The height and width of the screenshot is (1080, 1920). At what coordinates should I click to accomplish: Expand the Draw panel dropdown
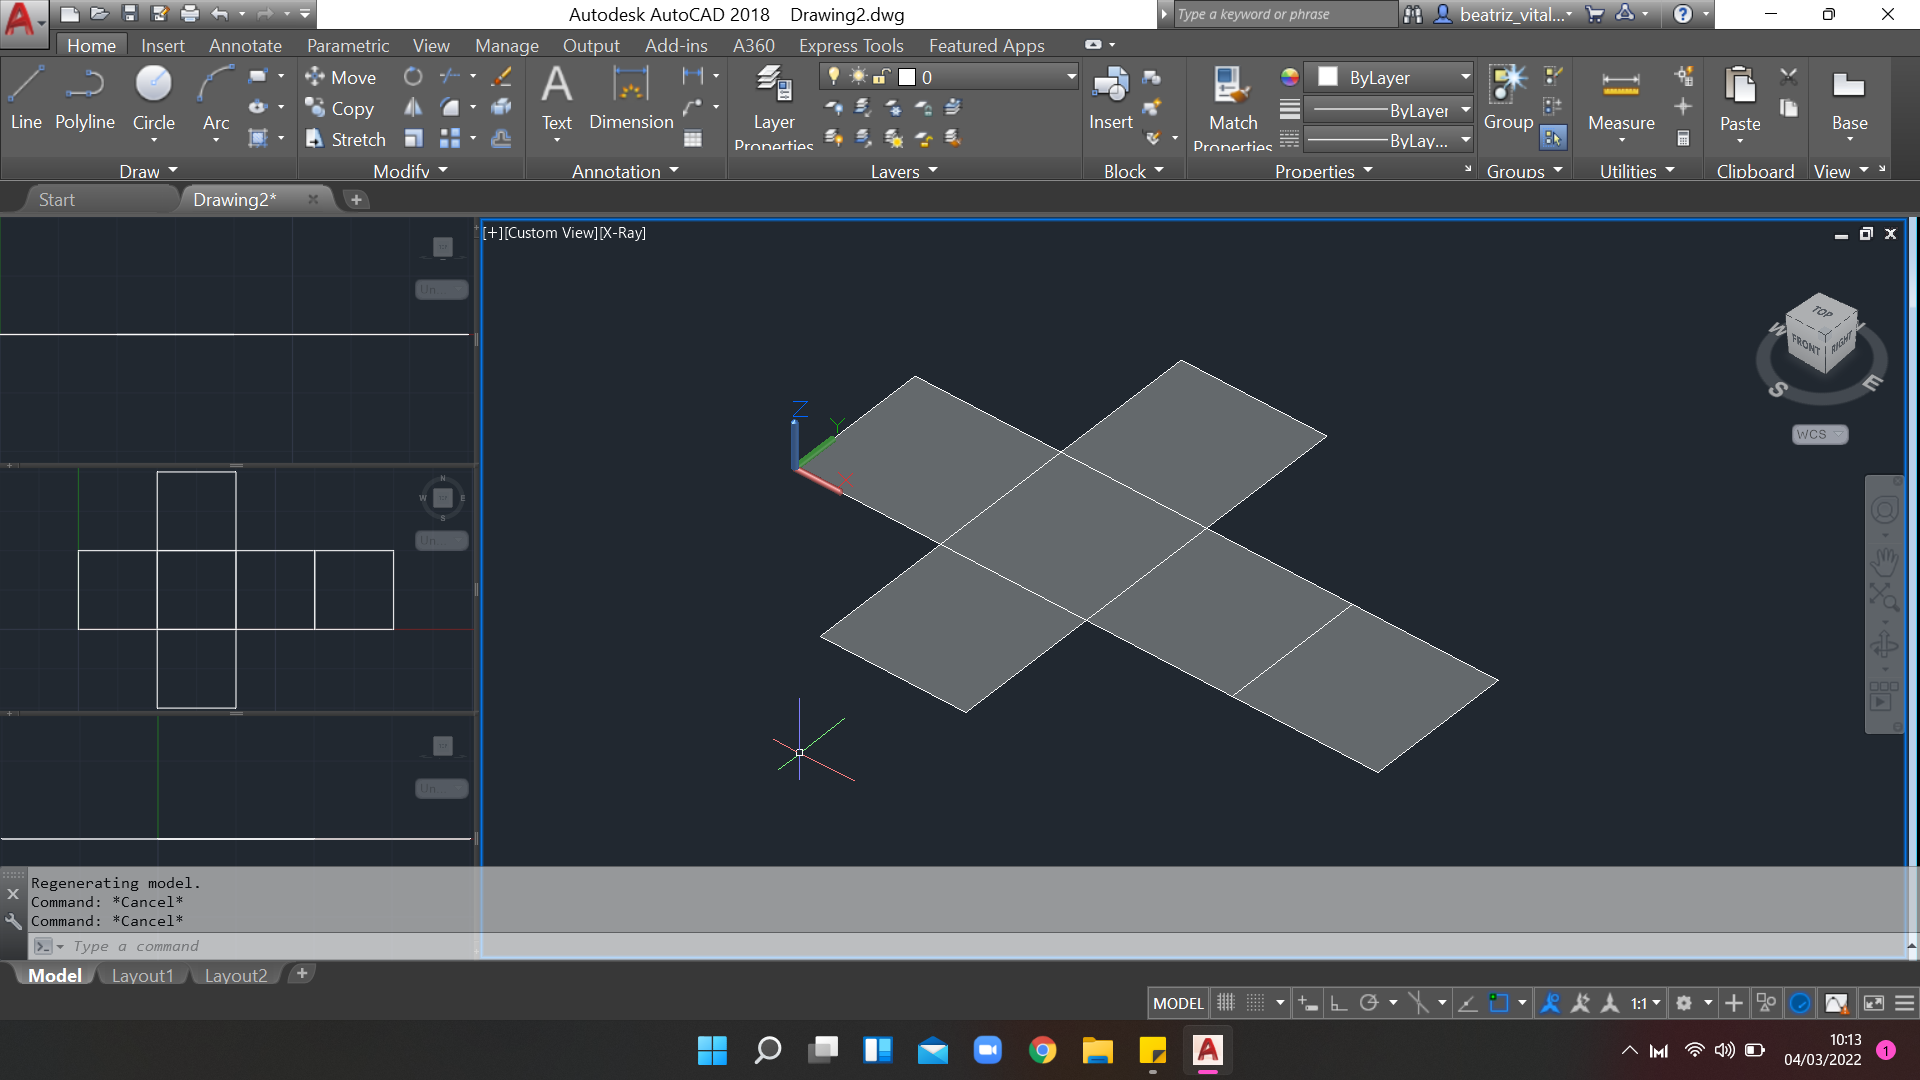coord(148,171)
